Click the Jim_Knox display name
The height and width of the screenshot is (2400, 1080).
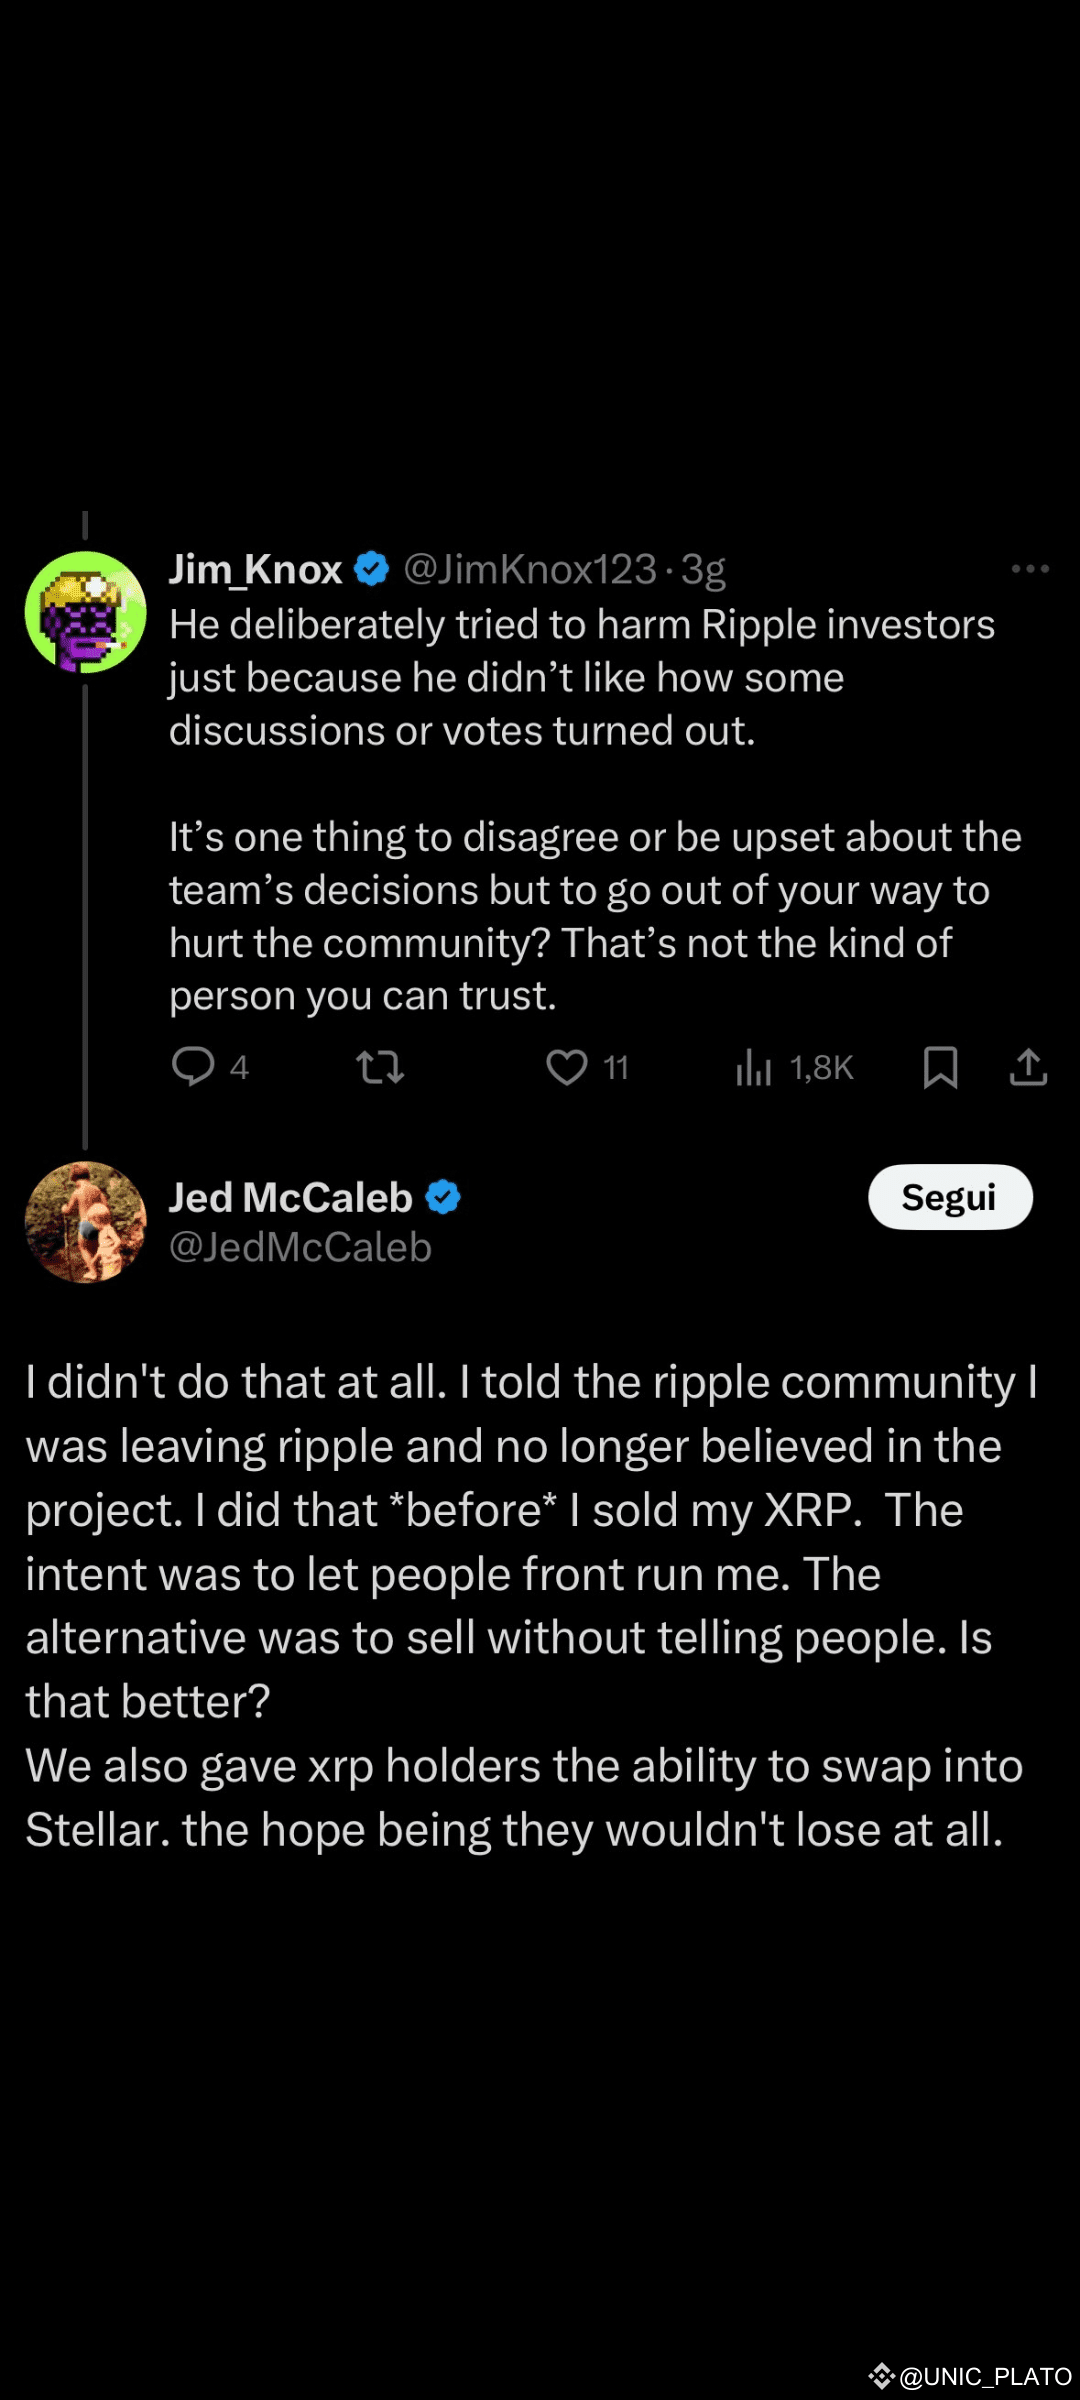coord(256,569)
